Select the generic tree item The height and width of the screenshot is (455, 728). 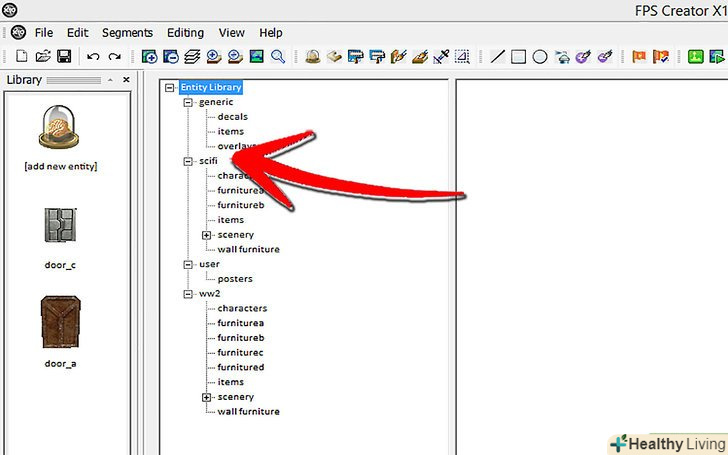tap(216, 102)
